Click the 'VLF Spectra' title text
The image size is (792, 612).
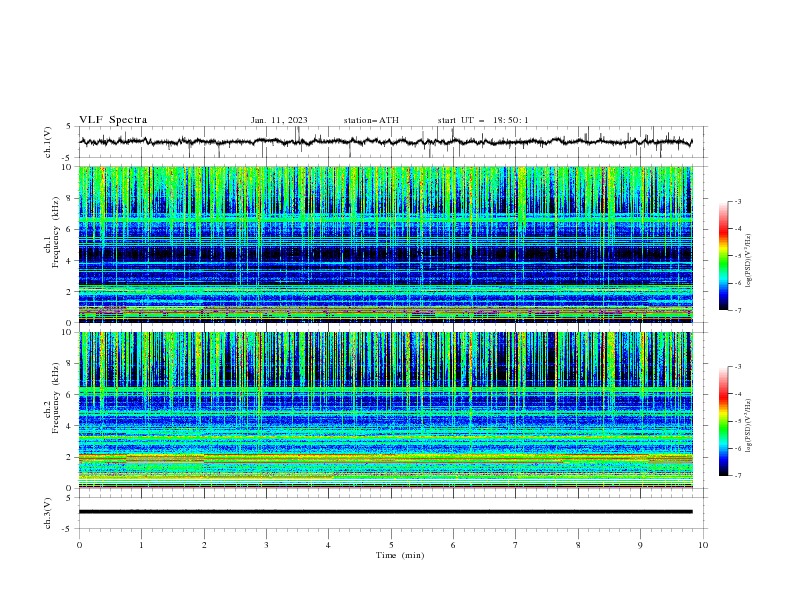(x=113, y=120)
